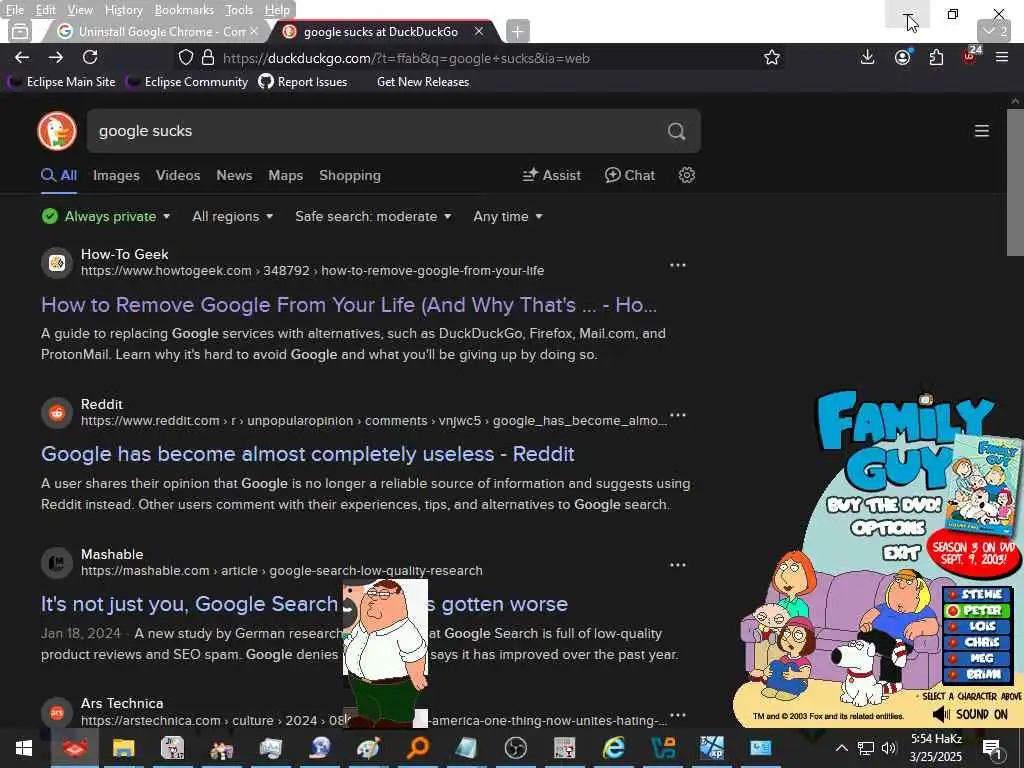This screenshot has height=768, width=1024.
Task: Open more options for Reddit result
Action: 678,415
